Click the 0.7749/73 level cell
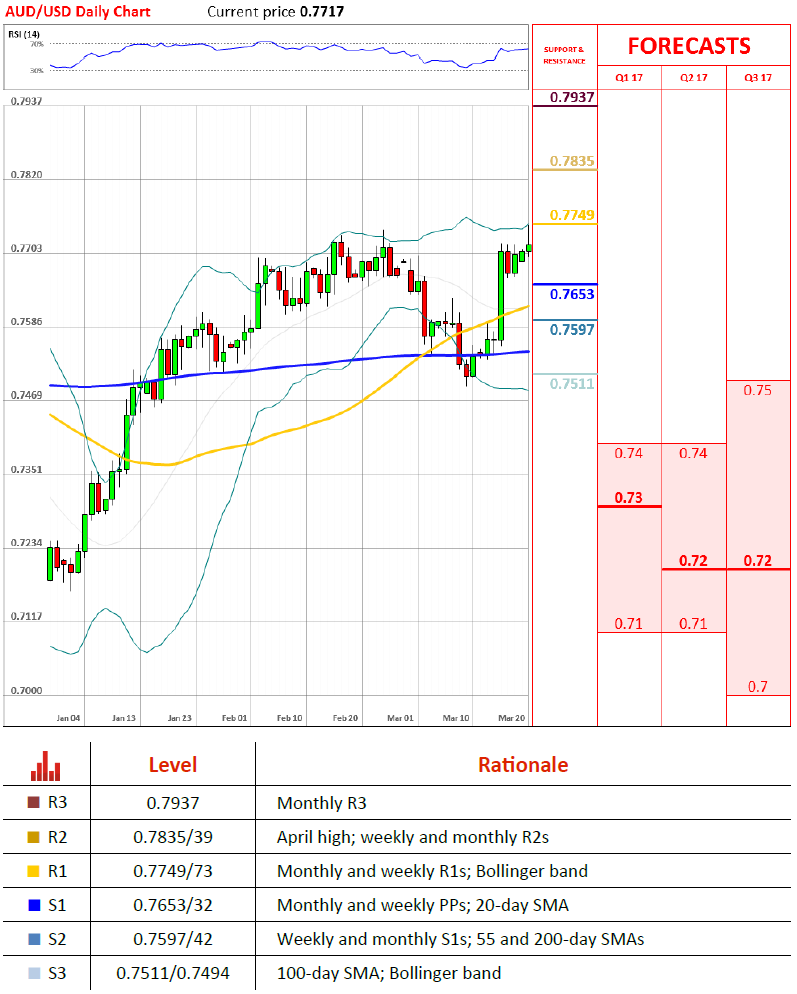 point(172,872)
